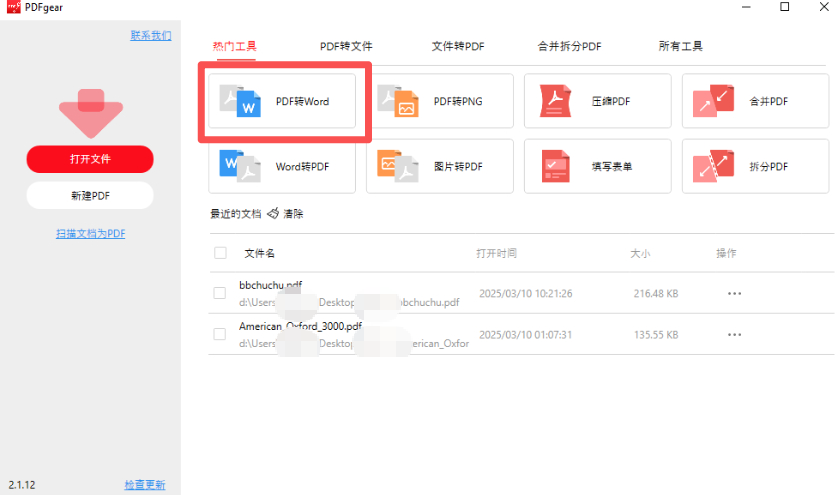The width and height of the screenshot is (840, 495).
Task: Go to the 合并拆分PDF tab
Action: coord(569,46)
